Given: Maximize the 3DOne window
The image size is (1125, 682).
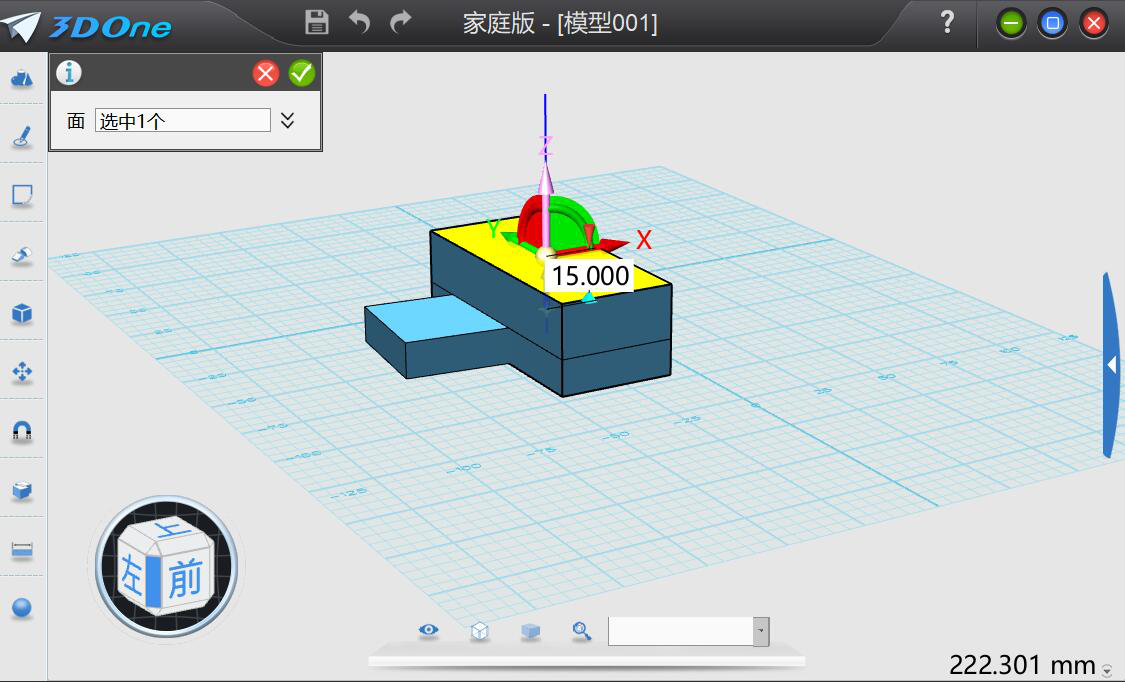Looking at the screenshot, I should coord(1053,24).
